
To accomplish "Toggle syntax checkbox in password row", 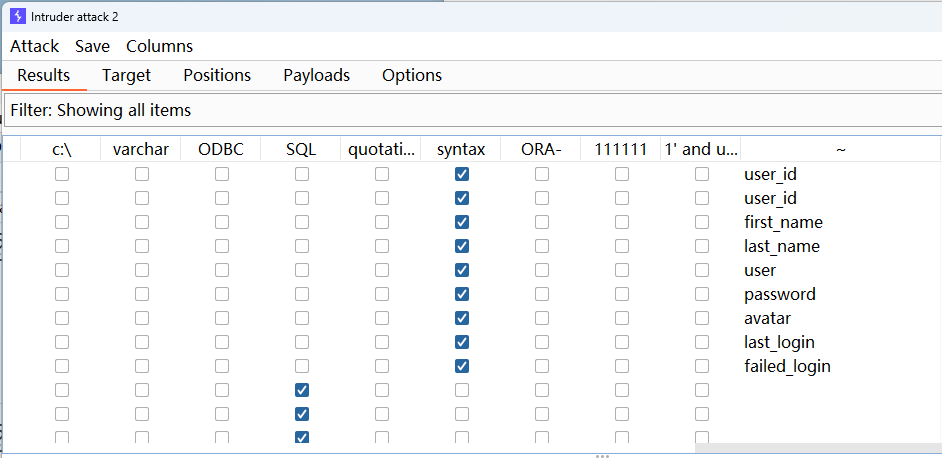I will point(462,294).
